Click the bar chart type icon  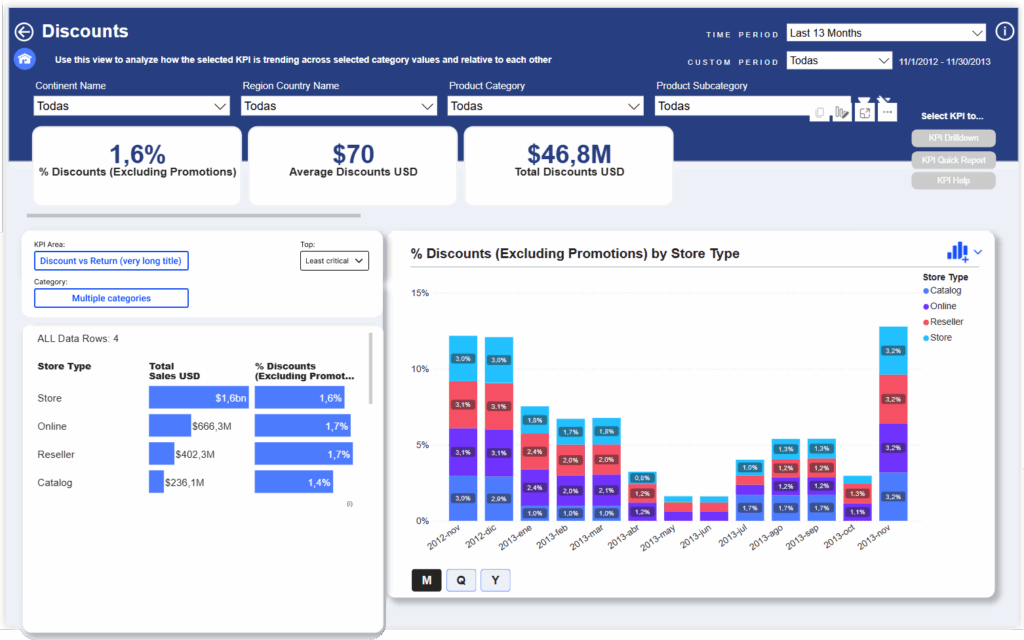tap(957, 252)
